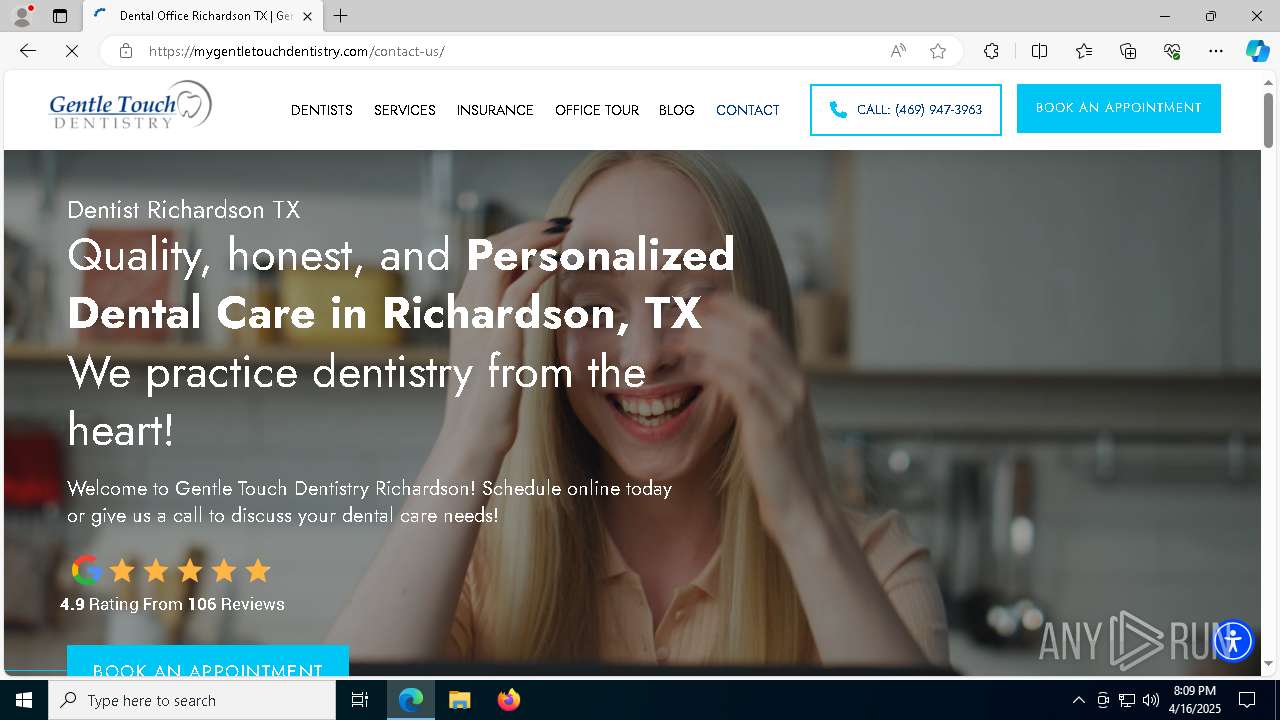The image size is (1280, 720).
Task: Open the Services menu item
Action: click(x=405, y=110)
